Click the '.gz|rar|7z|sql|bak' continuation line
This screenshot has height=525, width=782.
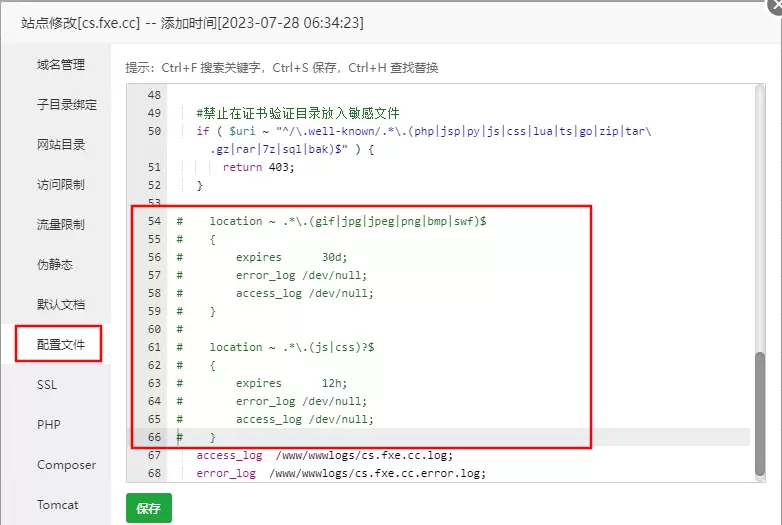point(292,149)
